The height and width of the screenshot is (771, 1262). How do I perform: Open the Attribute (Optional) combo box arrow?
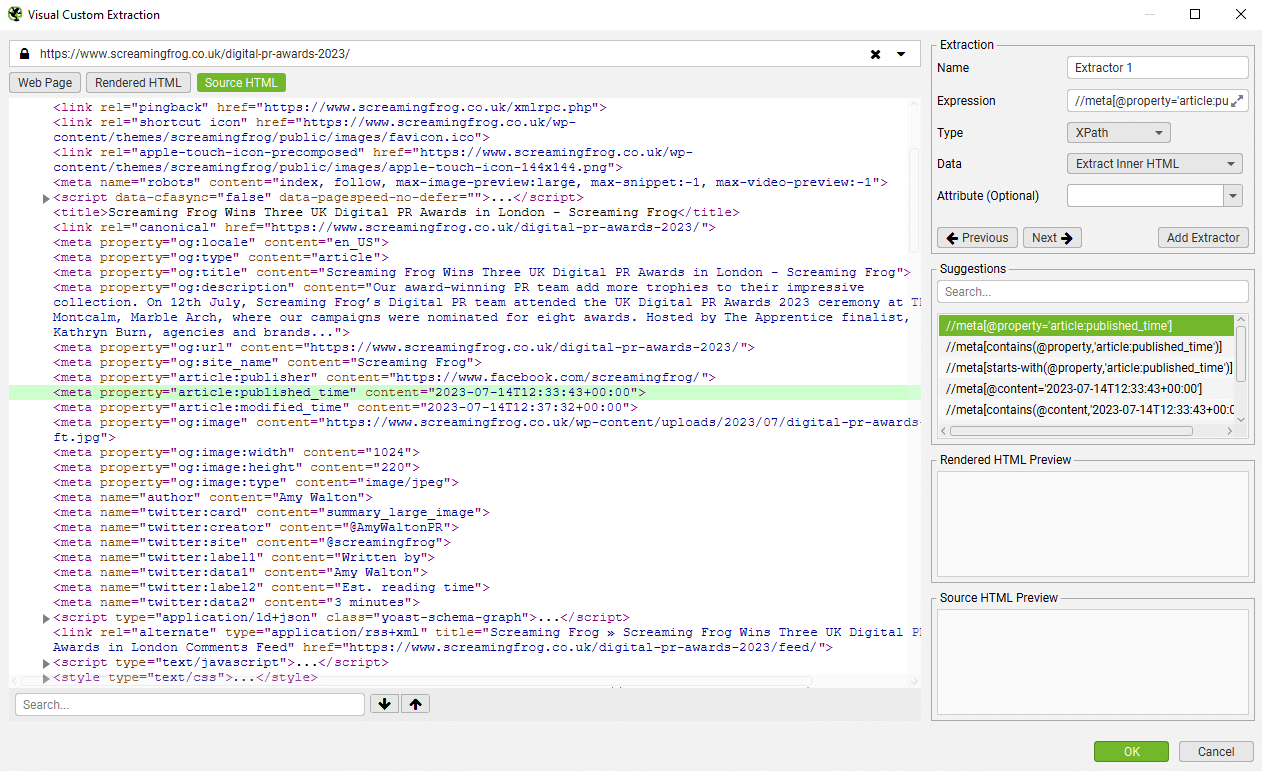click(x=1233, y=196)
